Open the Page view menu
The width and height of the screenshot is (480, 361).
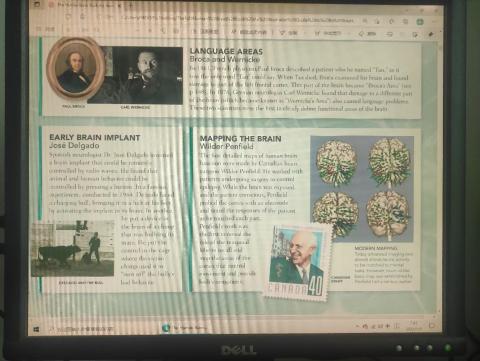click(x=206, y=32)
